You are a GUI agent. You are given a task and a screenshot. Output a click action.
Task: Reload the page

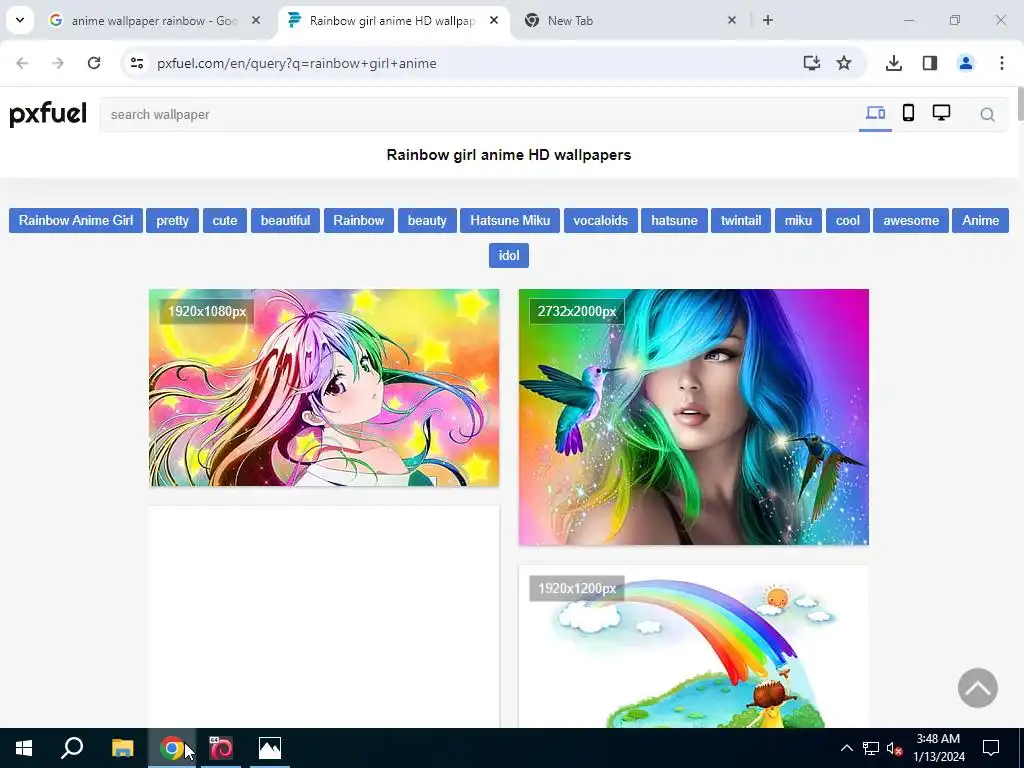94,63
